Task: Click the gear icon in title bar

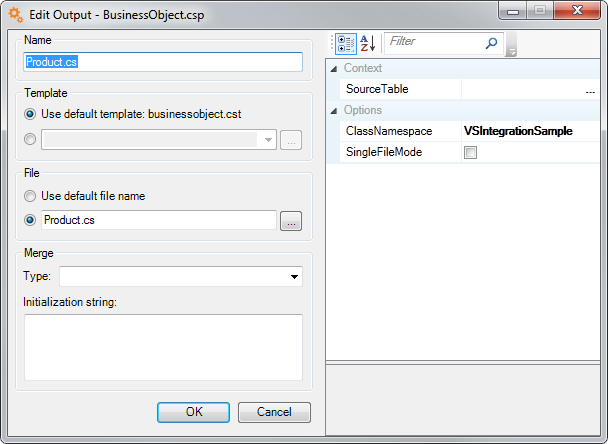Action: point(16,15)
